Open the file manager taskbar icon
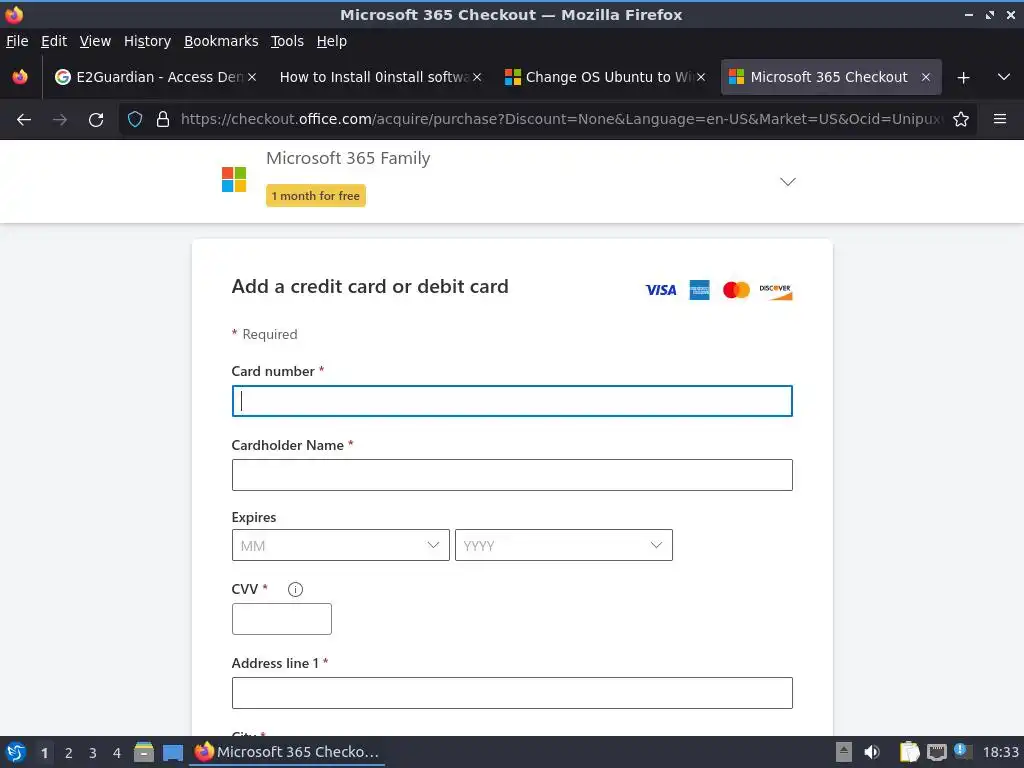This screenshot has height=768, width=1024. (x=144, y=752)
